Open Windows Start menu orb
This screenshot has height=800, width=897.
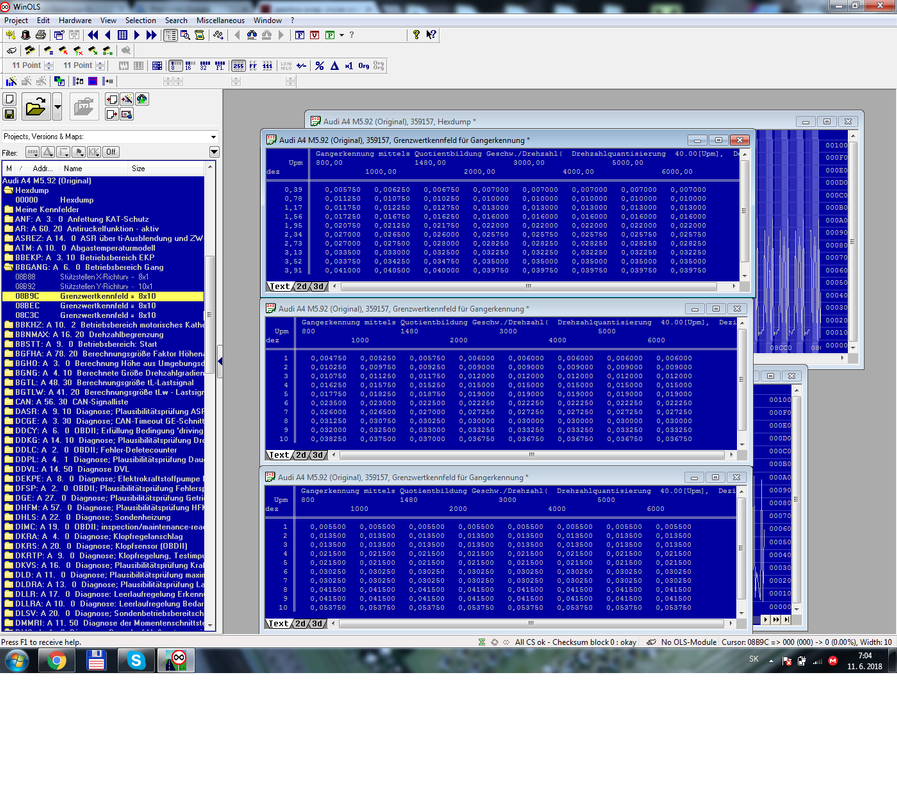[16, 661]
